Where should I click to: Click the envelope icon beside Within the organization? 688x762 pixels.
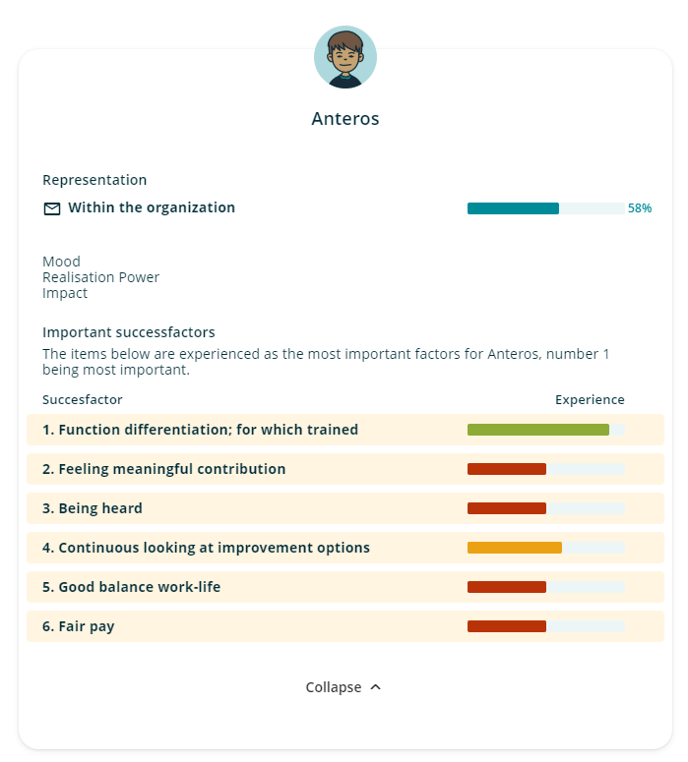52,208
